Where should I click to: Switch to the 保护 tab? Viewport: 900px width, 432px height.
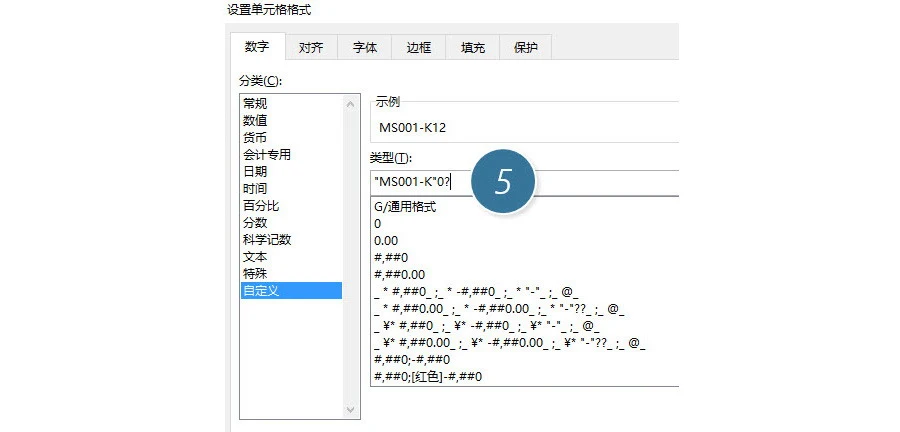526,48
